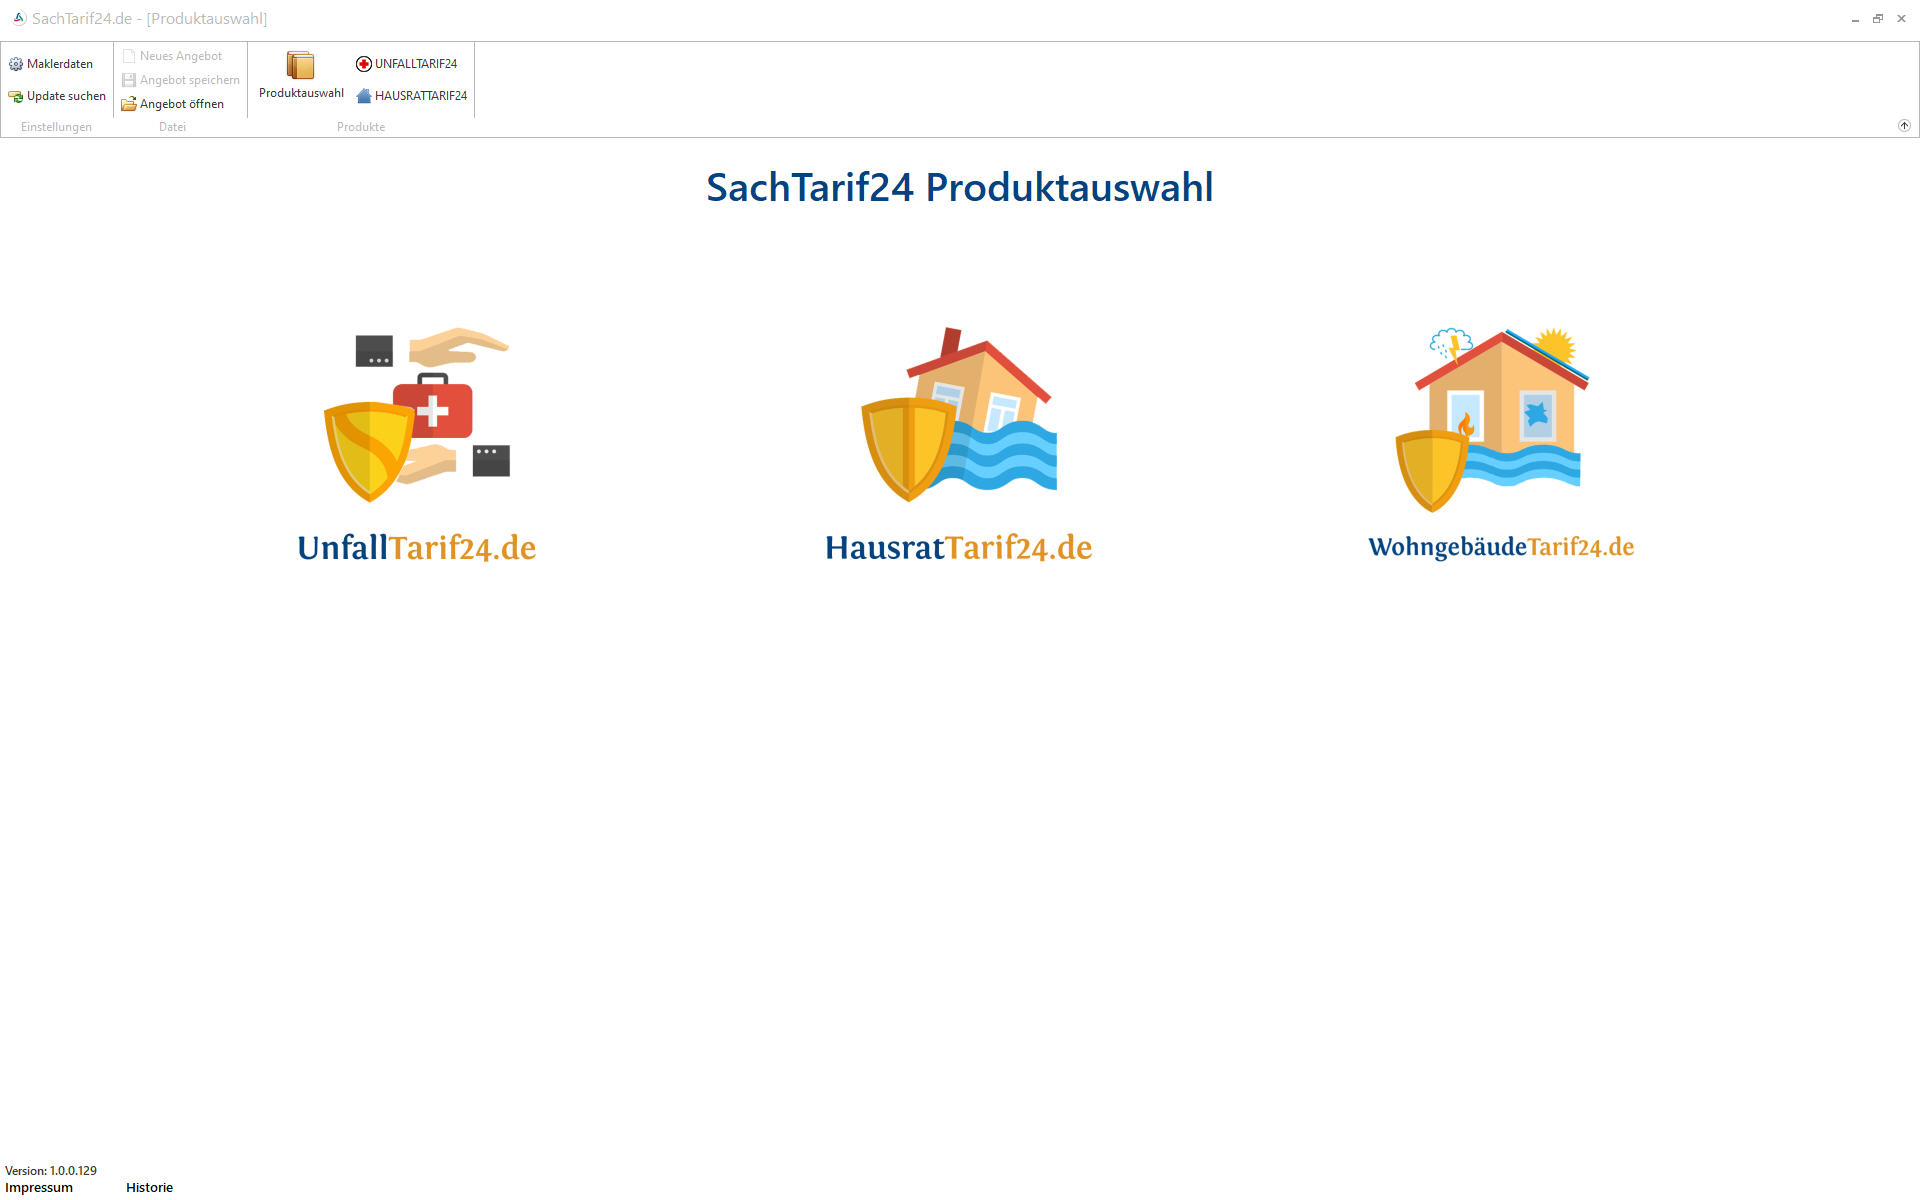
Task: Switch to the Produktauswahl view
Action: pos(300,80)
